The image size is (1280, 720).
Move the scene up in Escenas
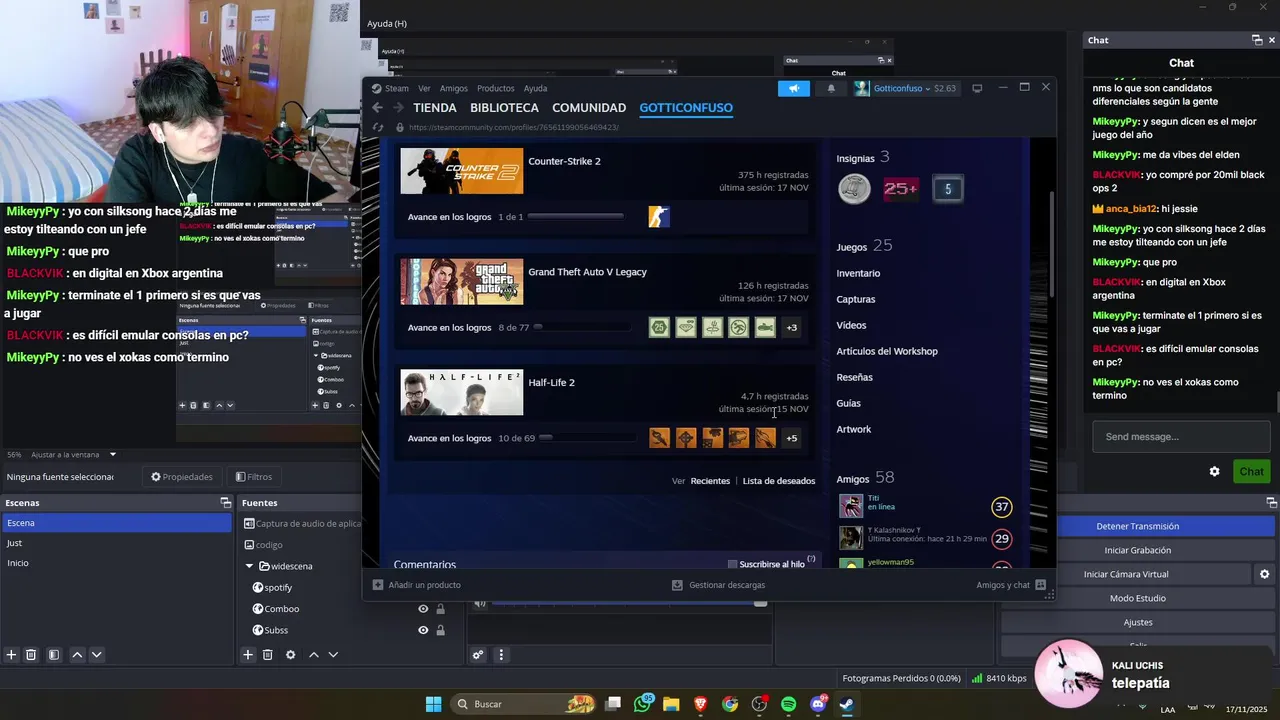(x=77, y=655)
